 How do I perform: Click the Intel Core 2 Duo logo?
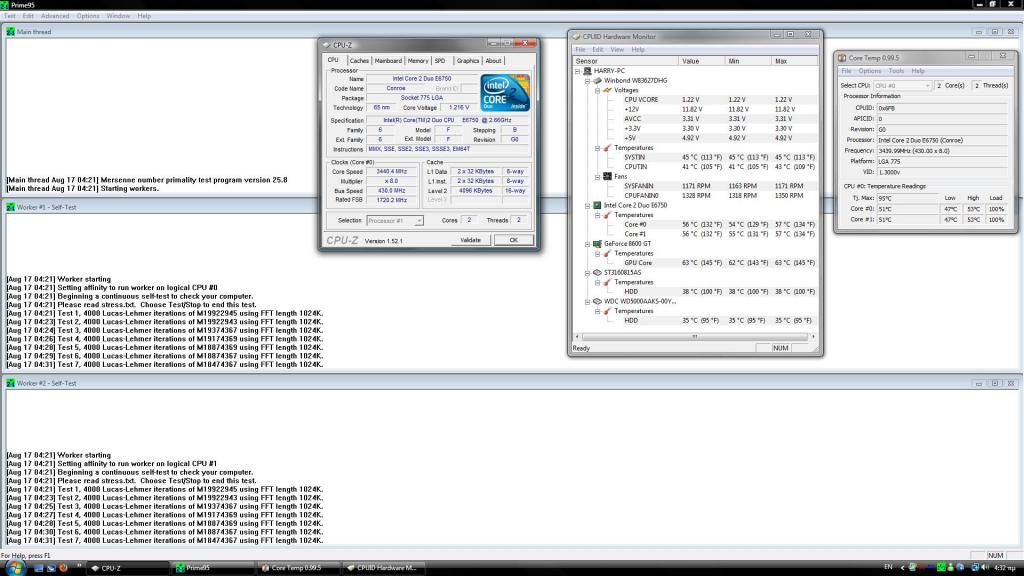503,94
